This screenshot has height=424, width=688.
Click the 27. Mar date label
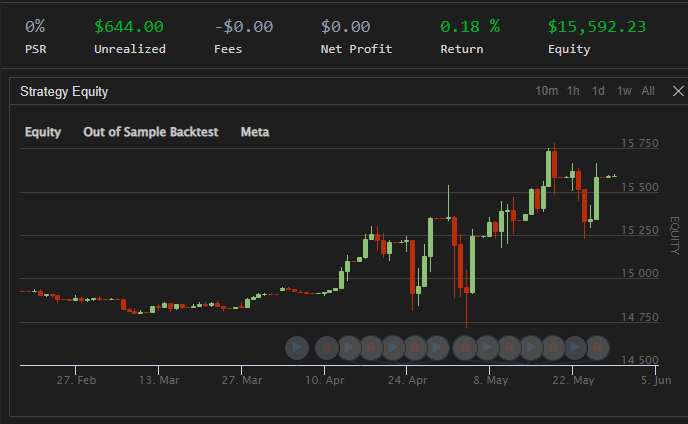[242, 380]
